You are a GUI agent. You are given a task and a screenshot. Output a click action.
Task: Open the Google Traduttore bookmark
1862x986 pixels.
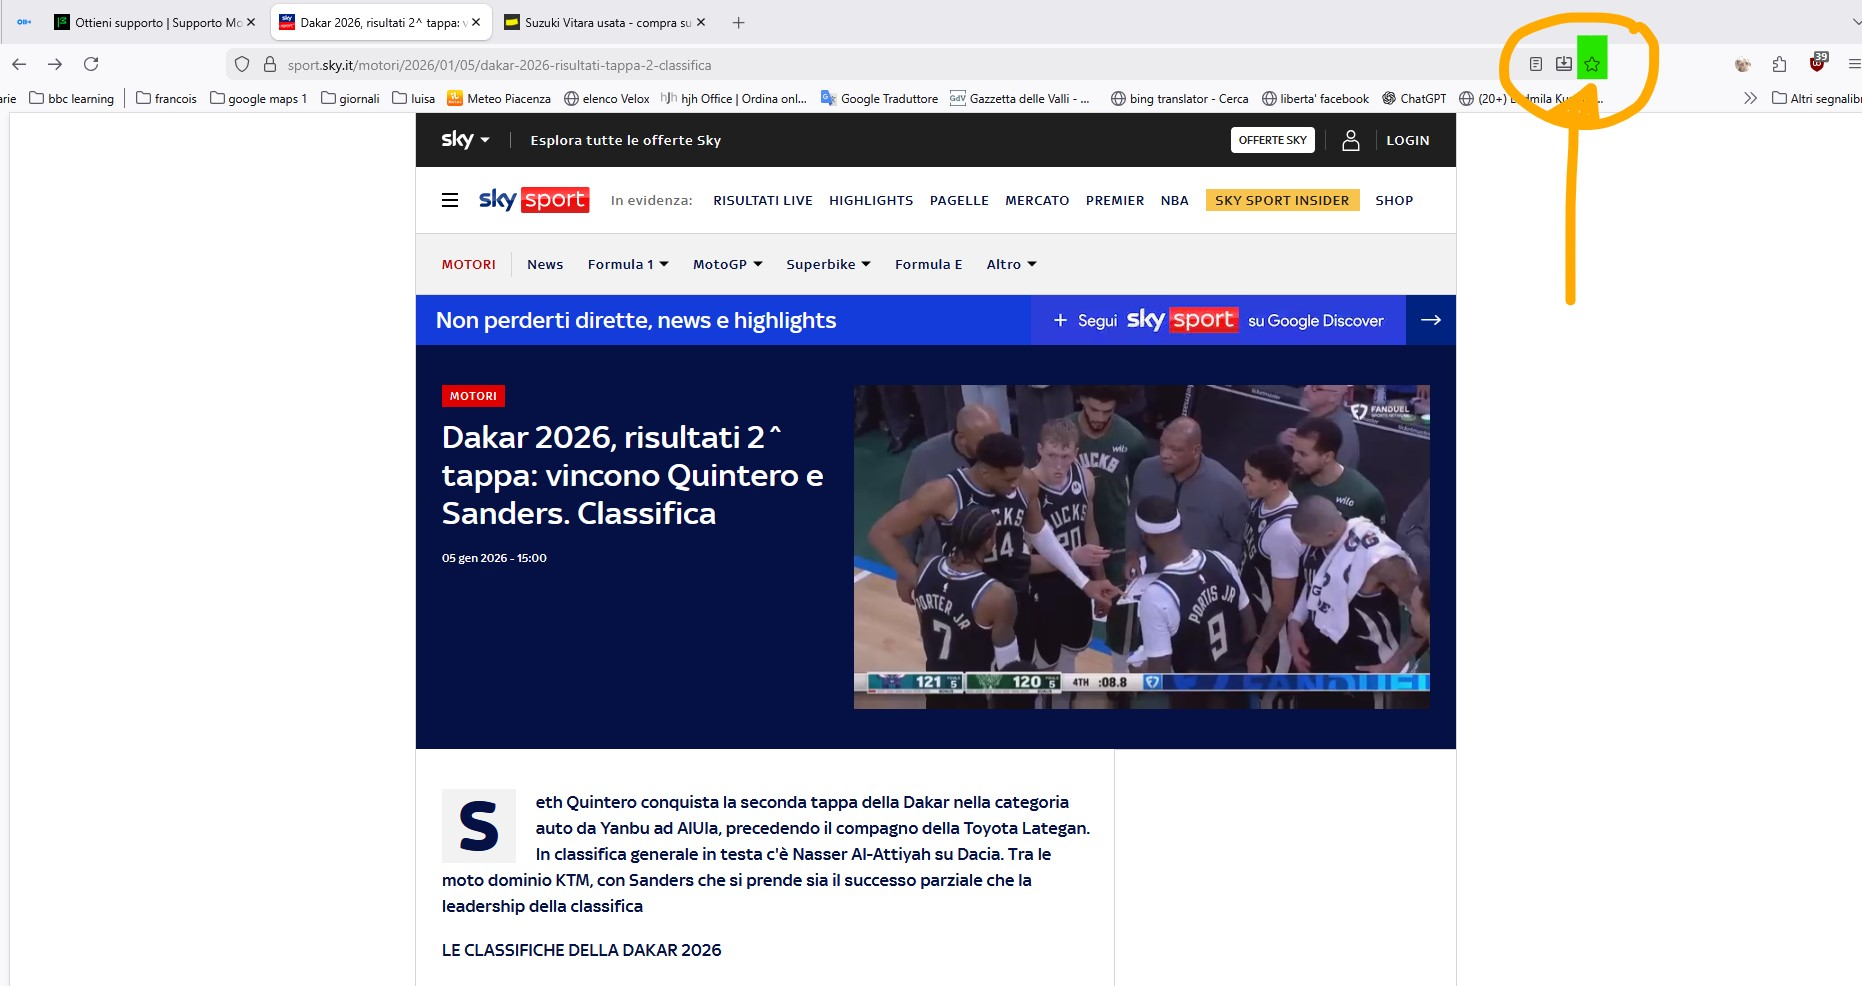[880, 98]
